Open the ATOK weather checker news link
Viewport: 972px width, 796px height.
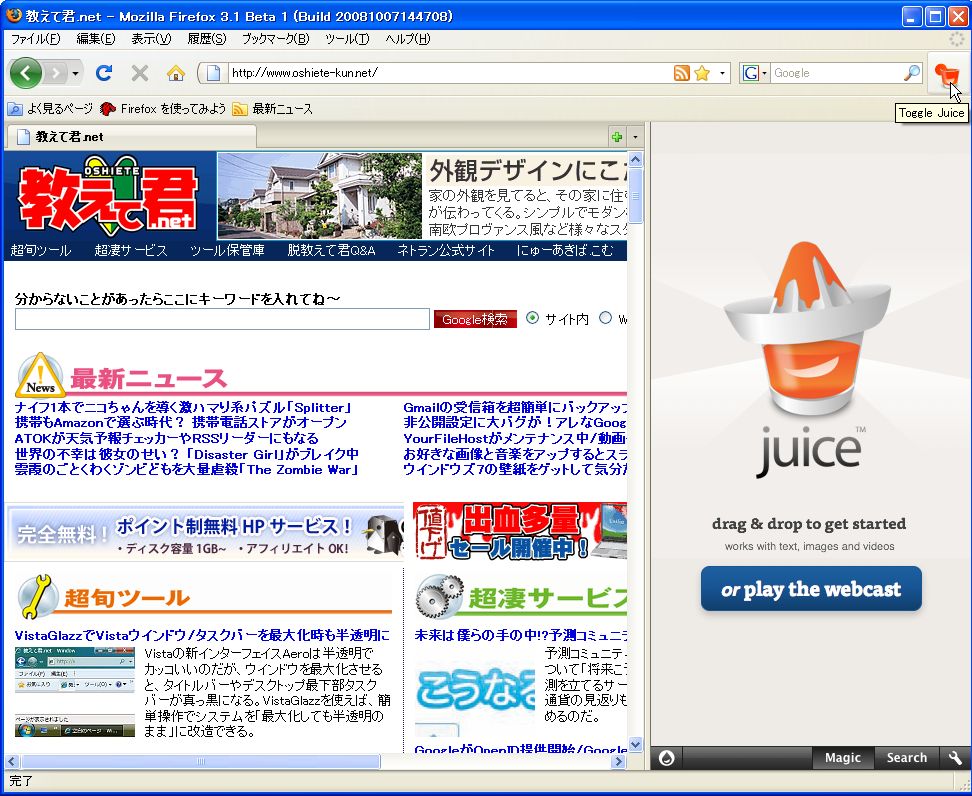coord(167,438)
